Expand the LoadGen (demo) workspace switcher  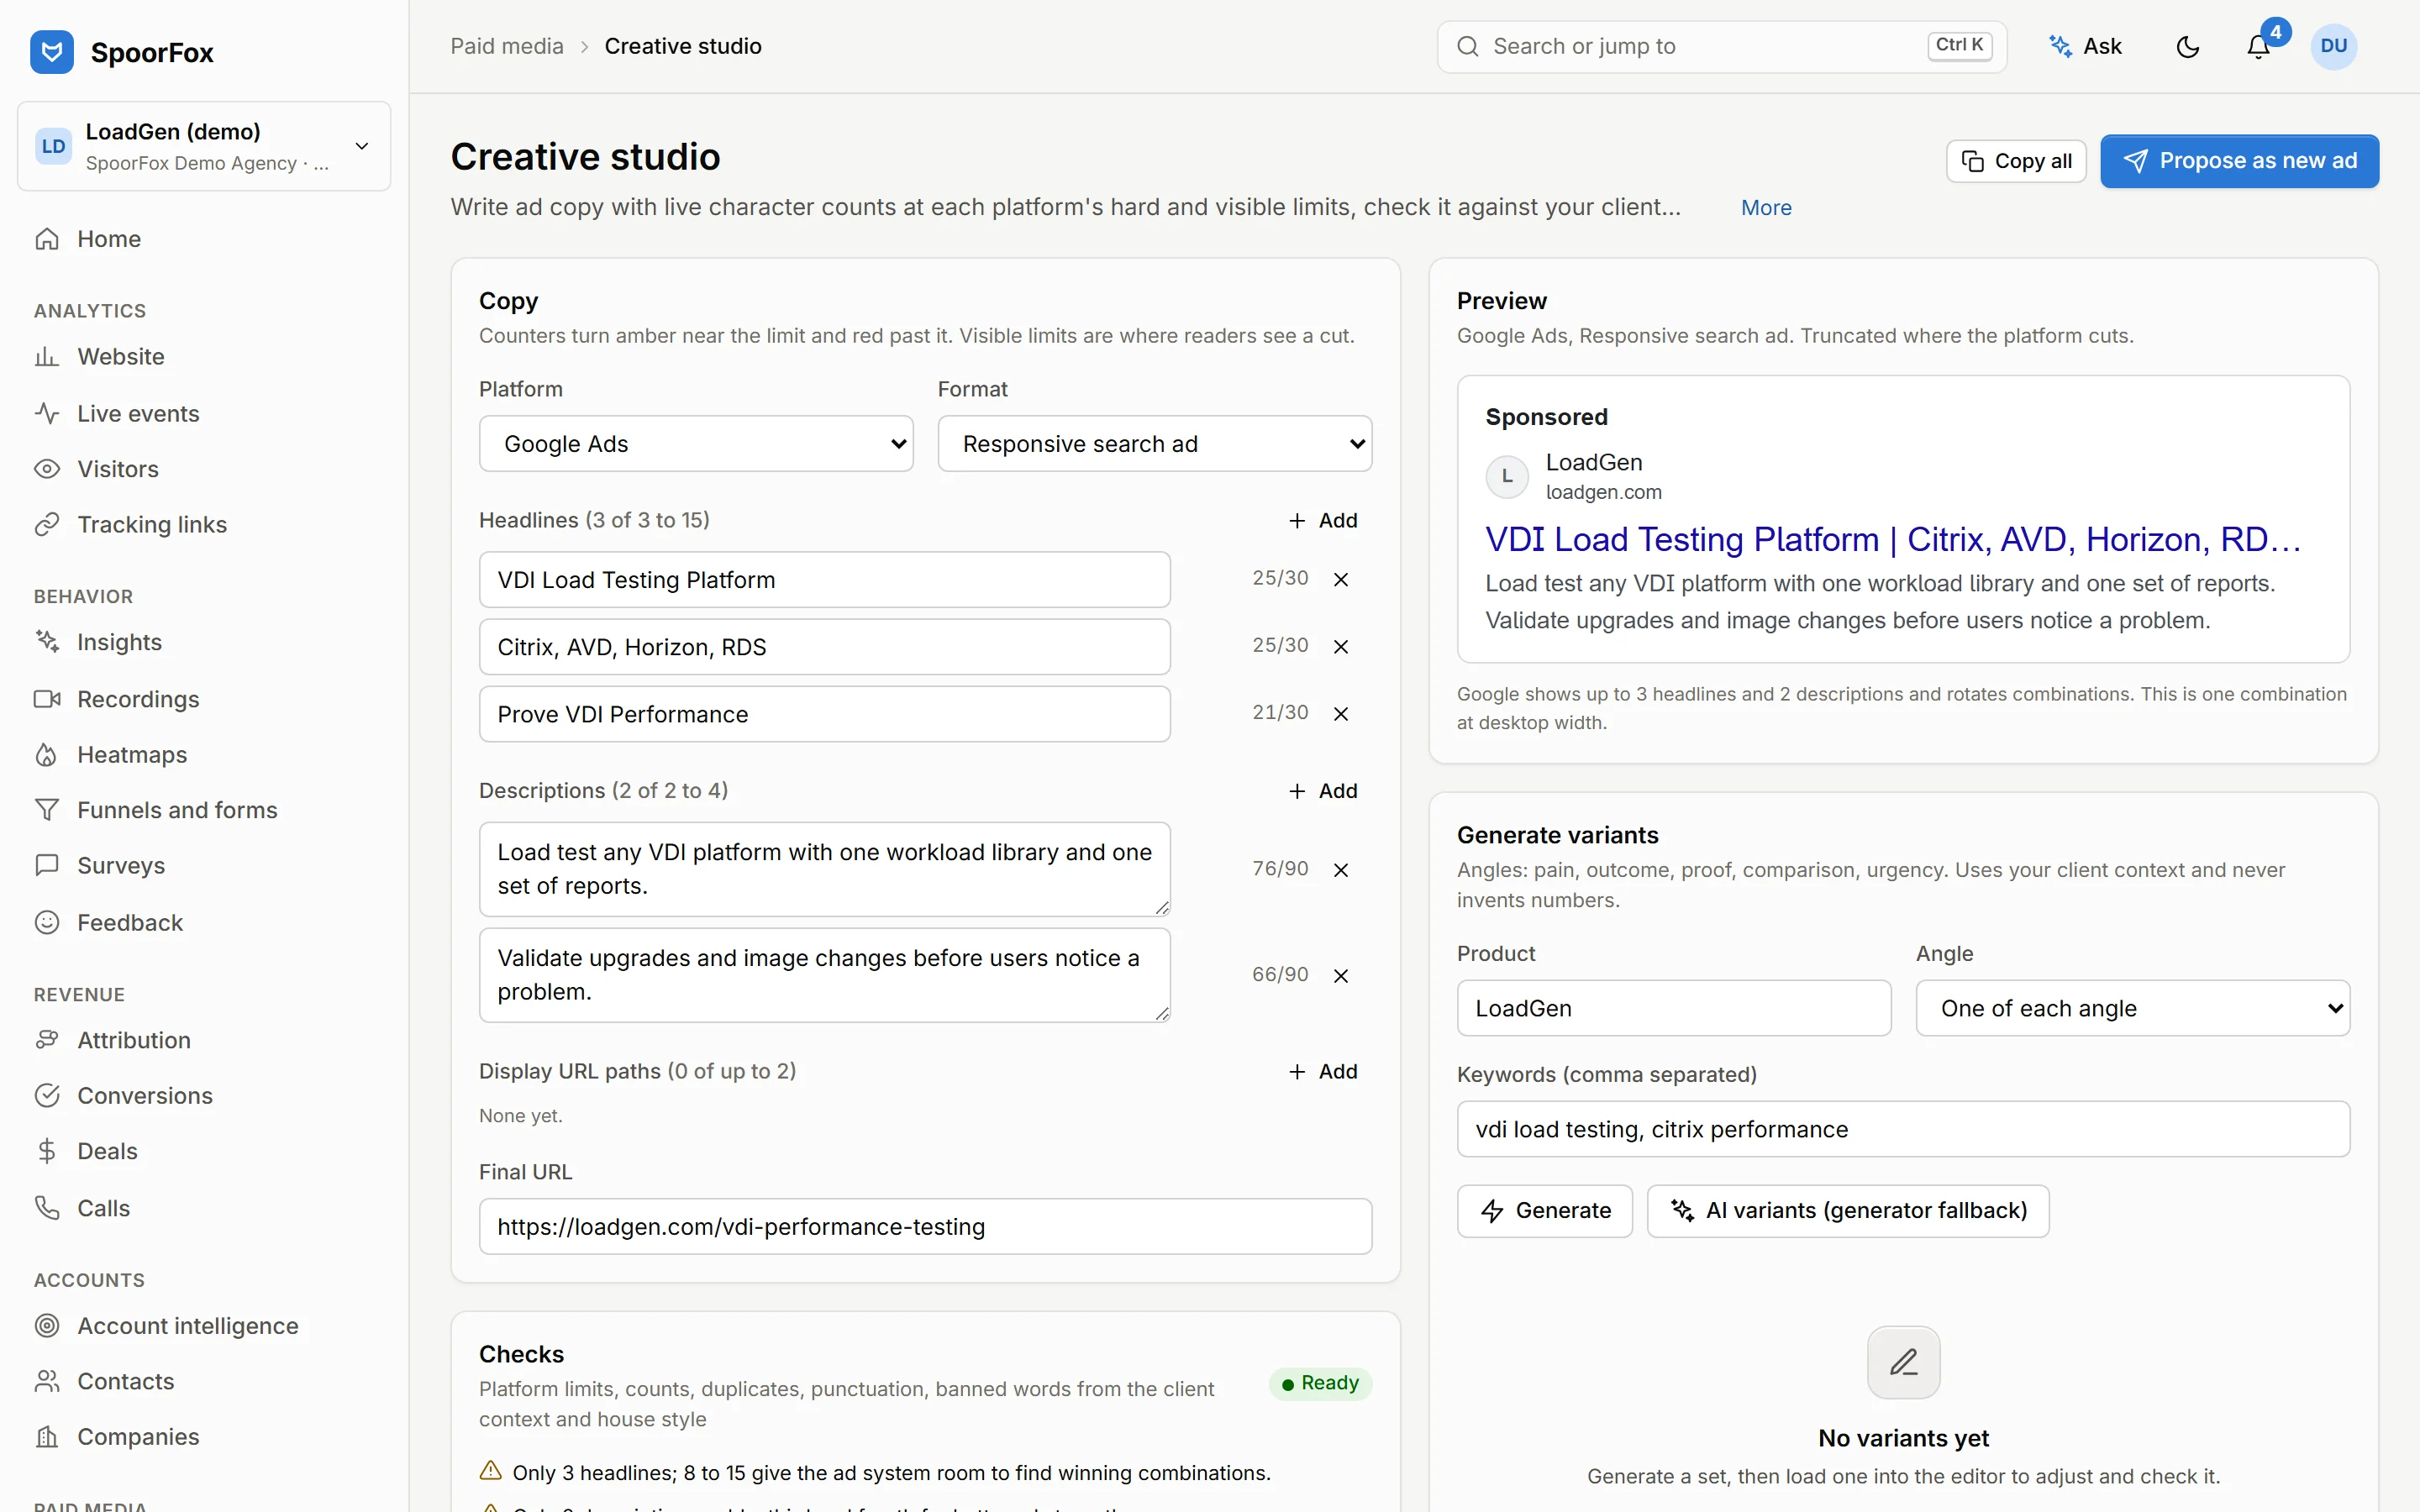coord(204,146)
